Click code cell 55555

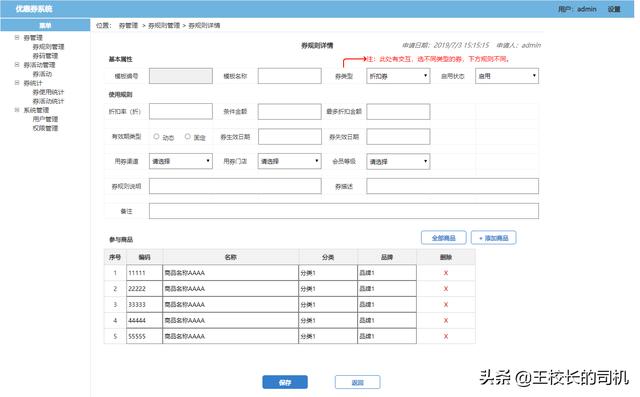click(144, 336)
